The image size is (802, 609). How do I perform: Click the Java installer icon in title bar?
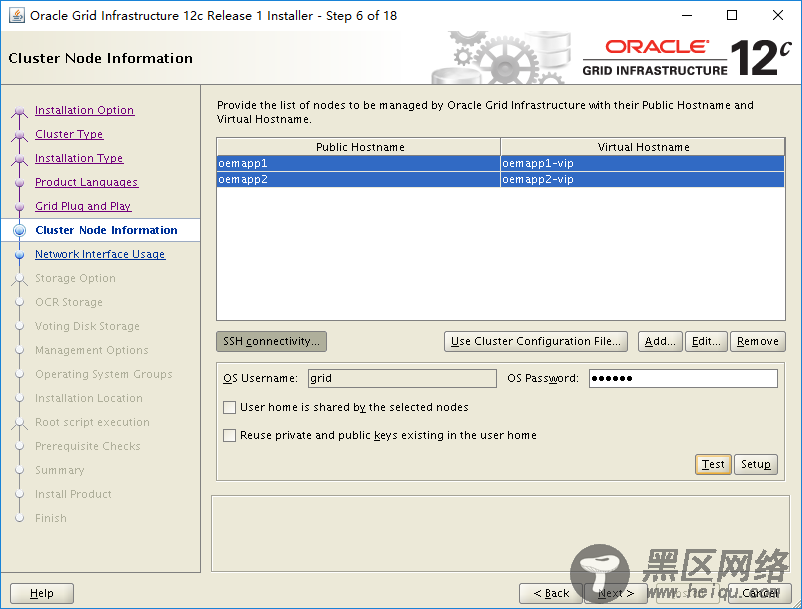(x=16, y=15)
